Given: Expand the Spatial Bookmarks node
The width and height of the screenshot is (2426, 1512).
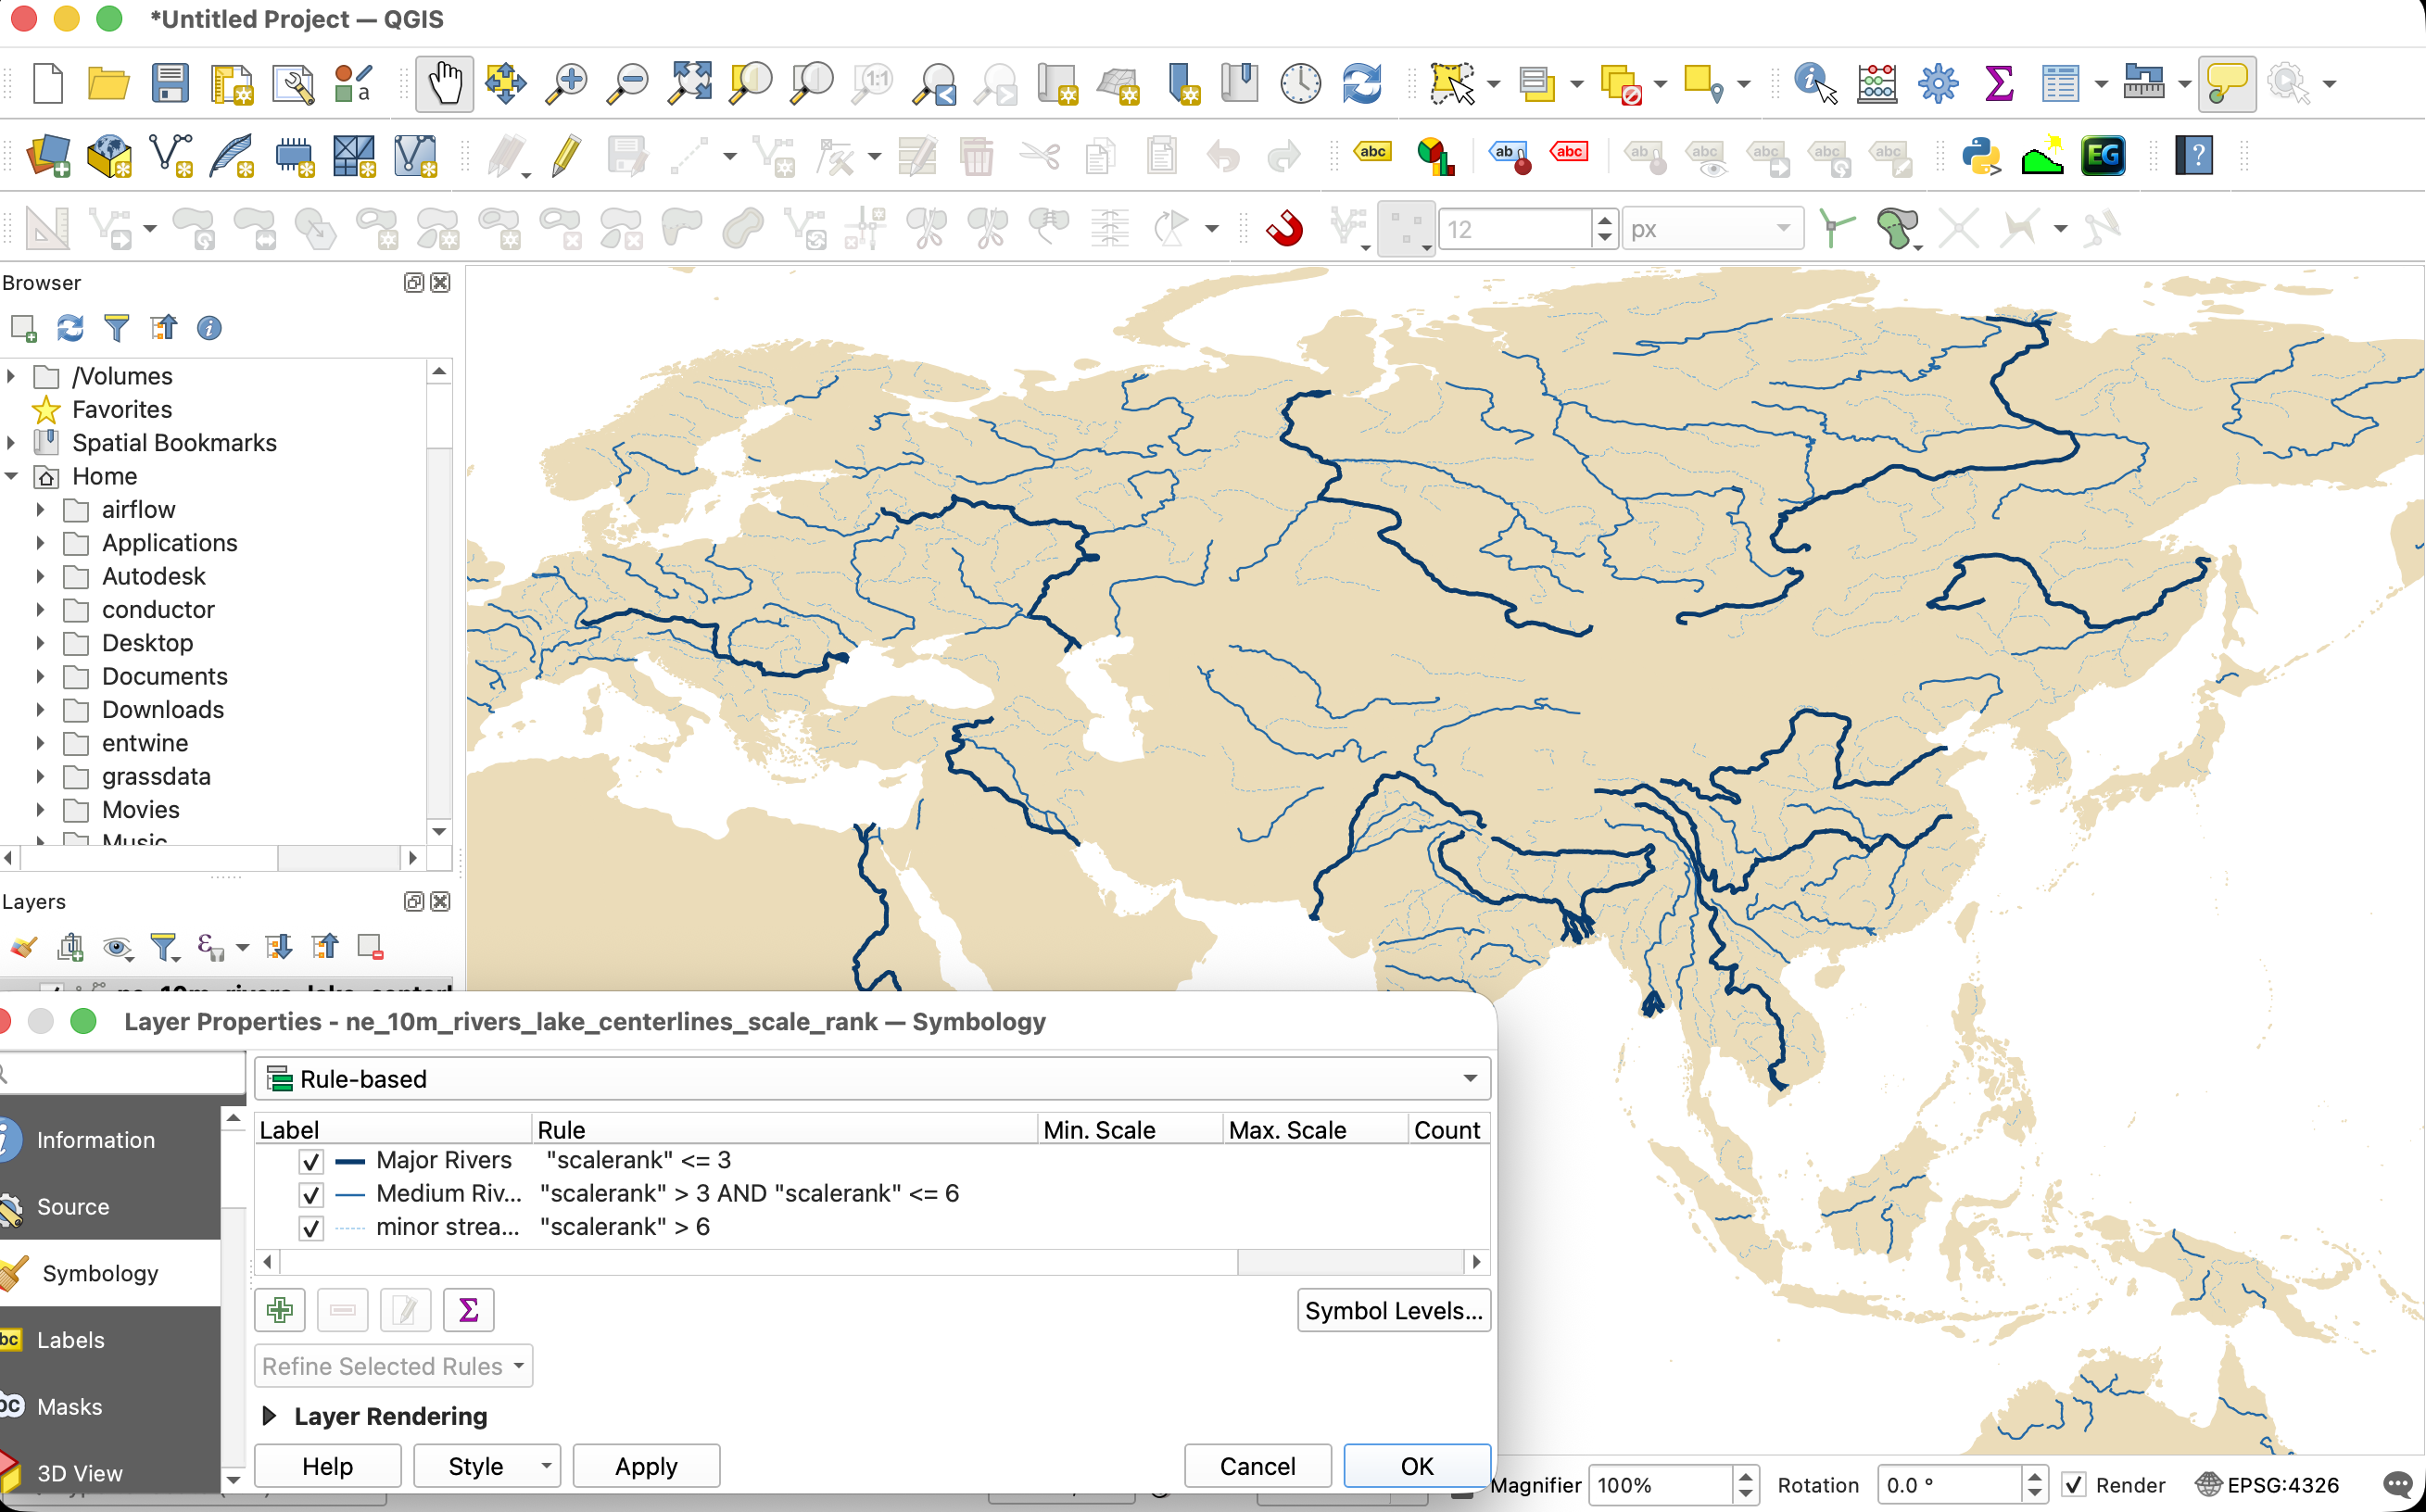Looking at the screenshot, I should [11, 442].
